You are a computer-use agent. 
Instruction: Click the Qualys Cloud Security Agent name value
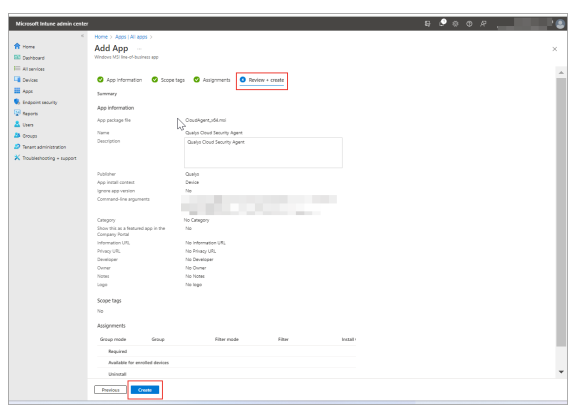[x=214, y=133]
